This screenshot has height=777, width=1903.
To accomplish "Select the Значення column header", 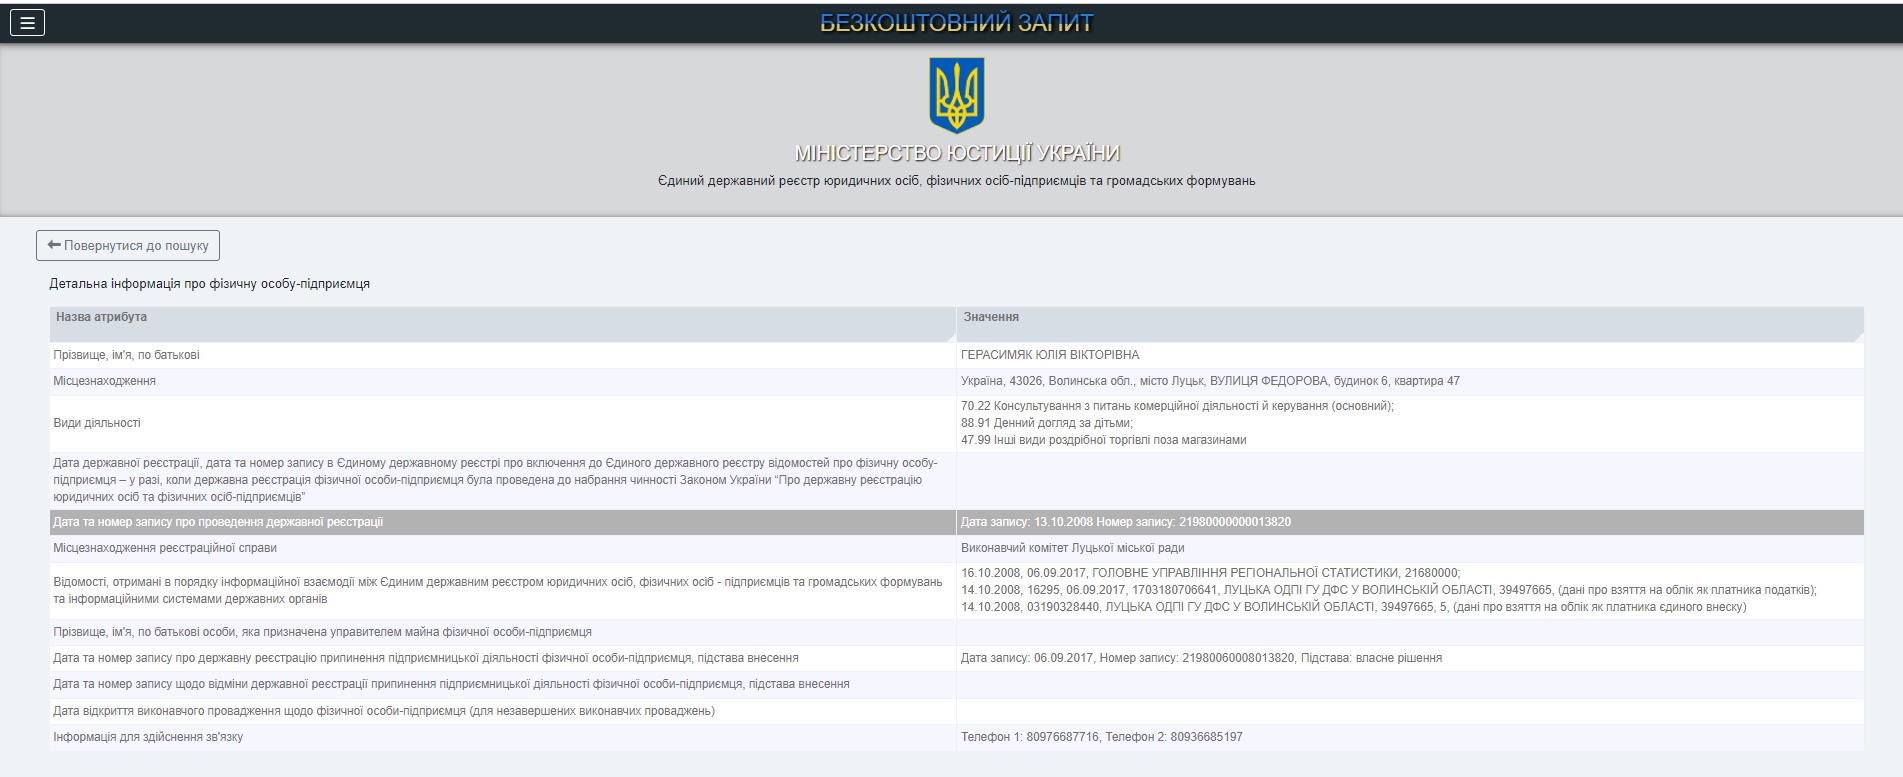I will (x=990, y=317).
